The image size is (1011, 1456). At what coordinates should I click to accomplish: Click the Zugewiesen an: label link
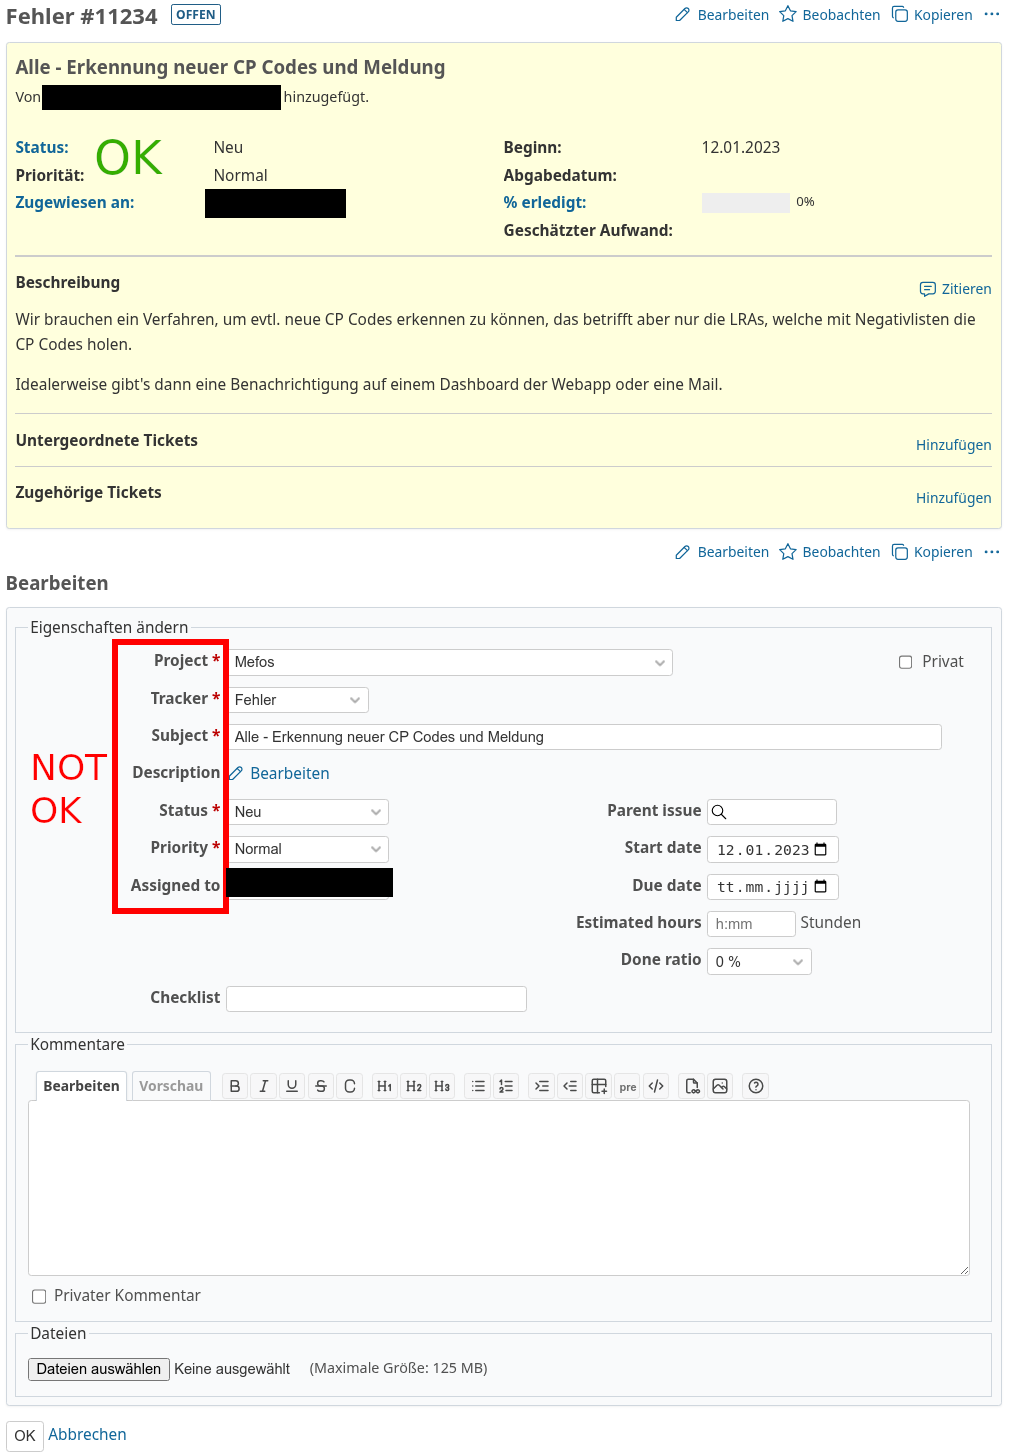(x=75, y=202)
